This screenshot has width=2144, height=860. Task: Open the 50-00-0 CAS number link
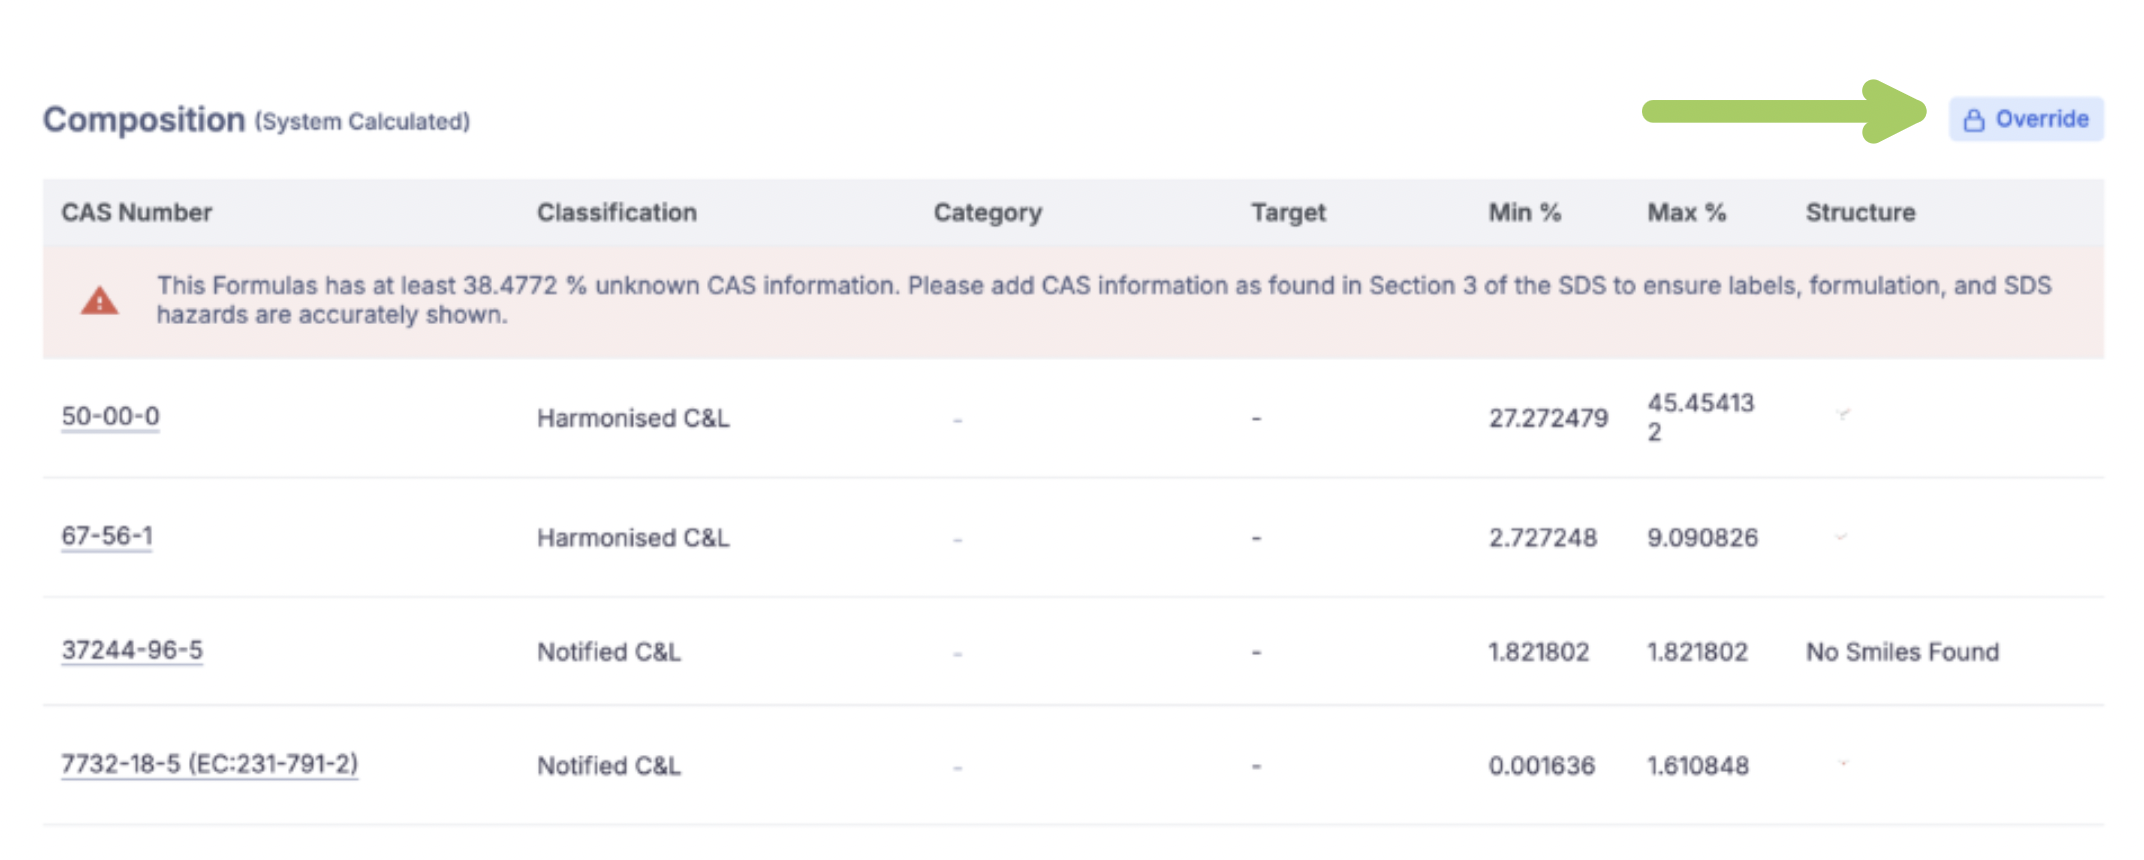[x=110, y=416]
